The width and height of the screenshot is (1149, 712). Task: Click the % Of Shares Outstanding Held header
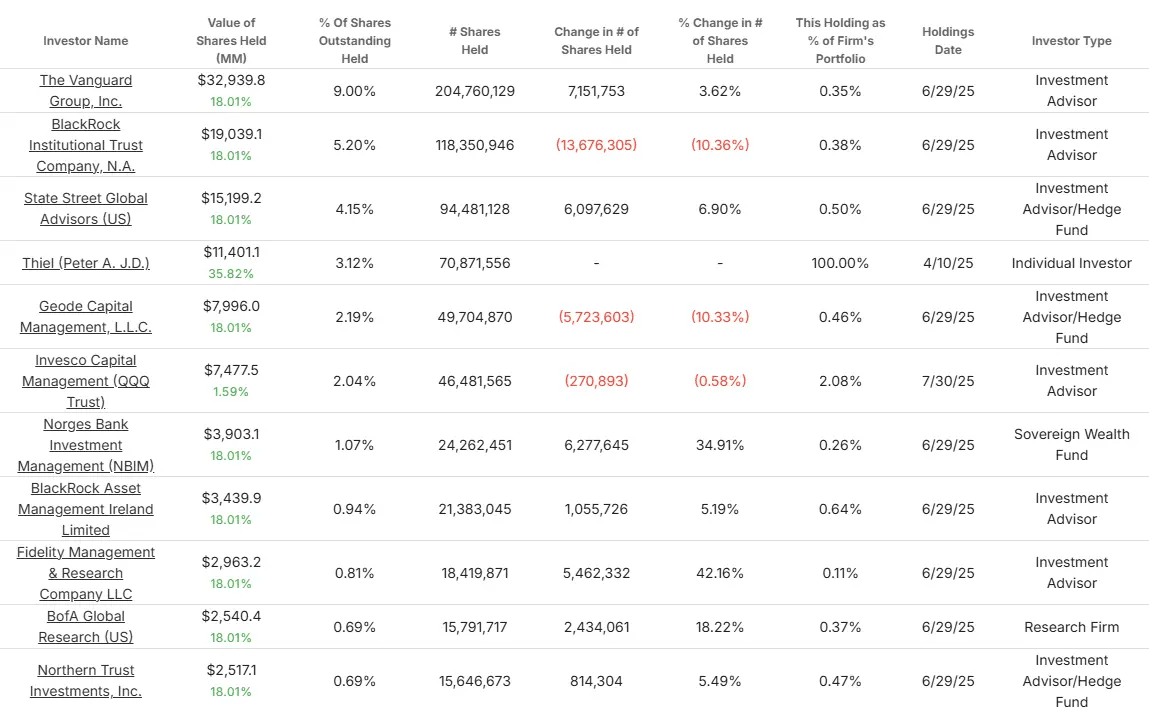click(355, 41)
